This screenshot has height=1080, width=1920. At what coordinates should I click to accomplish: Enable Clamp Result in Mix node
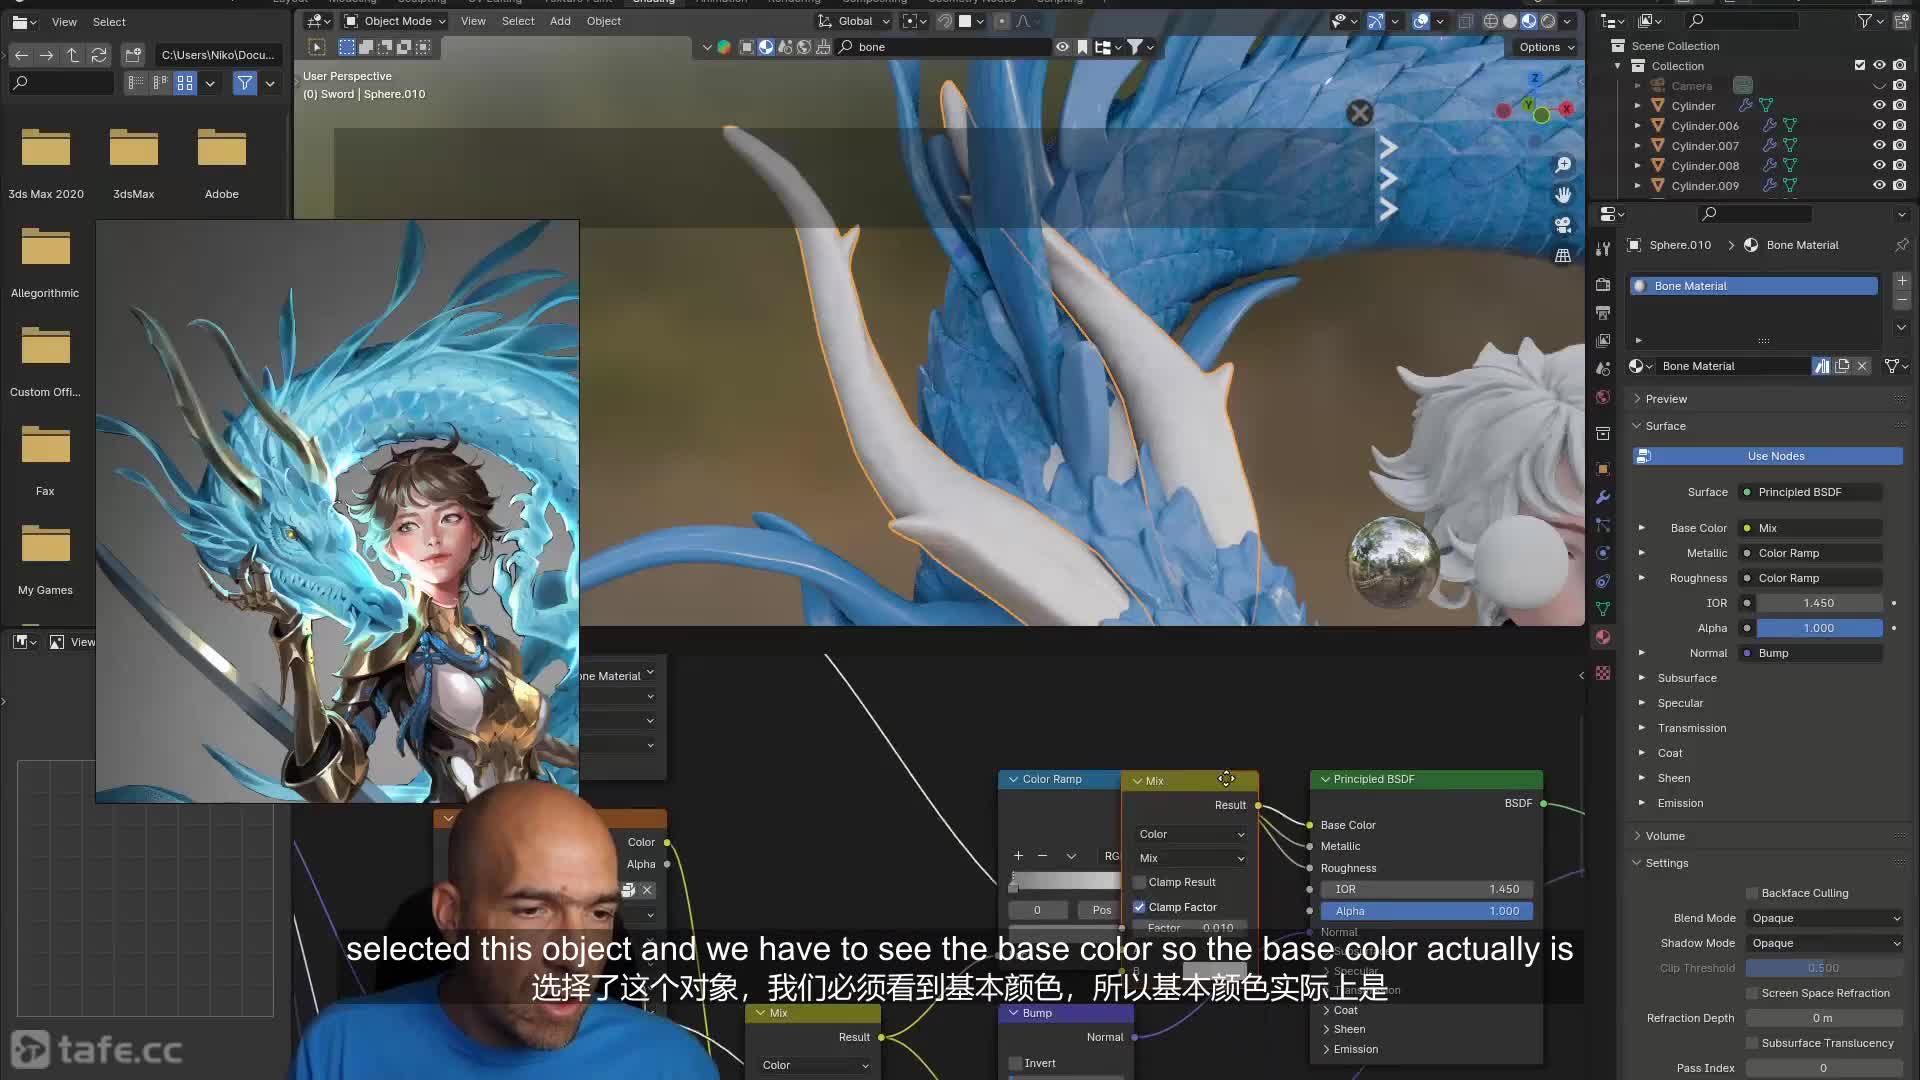pyautogui.click(x=1139, y=882)
